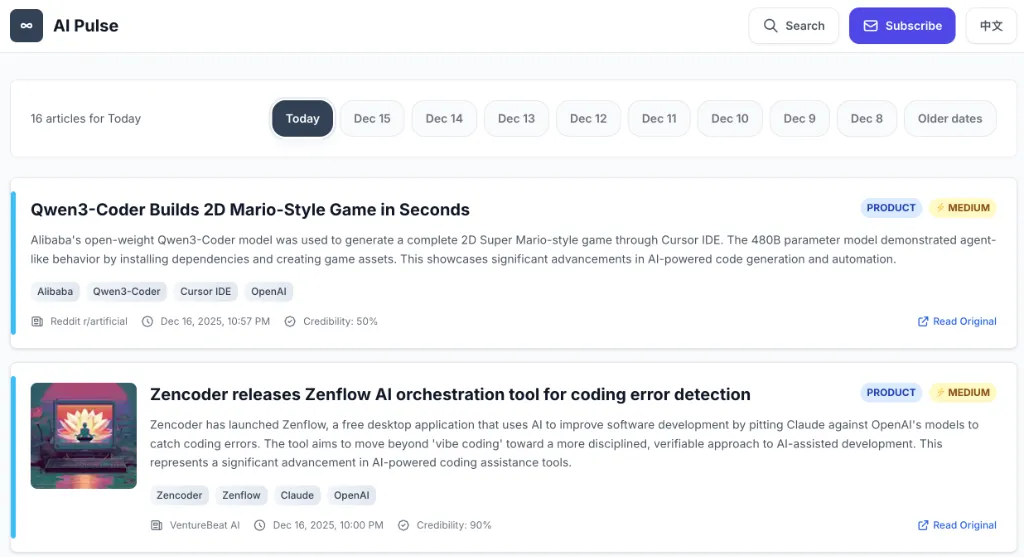Open Read Original link for Qwen3-Coder article
This screenshot has width=1024, height=557.
click(957, 321)
